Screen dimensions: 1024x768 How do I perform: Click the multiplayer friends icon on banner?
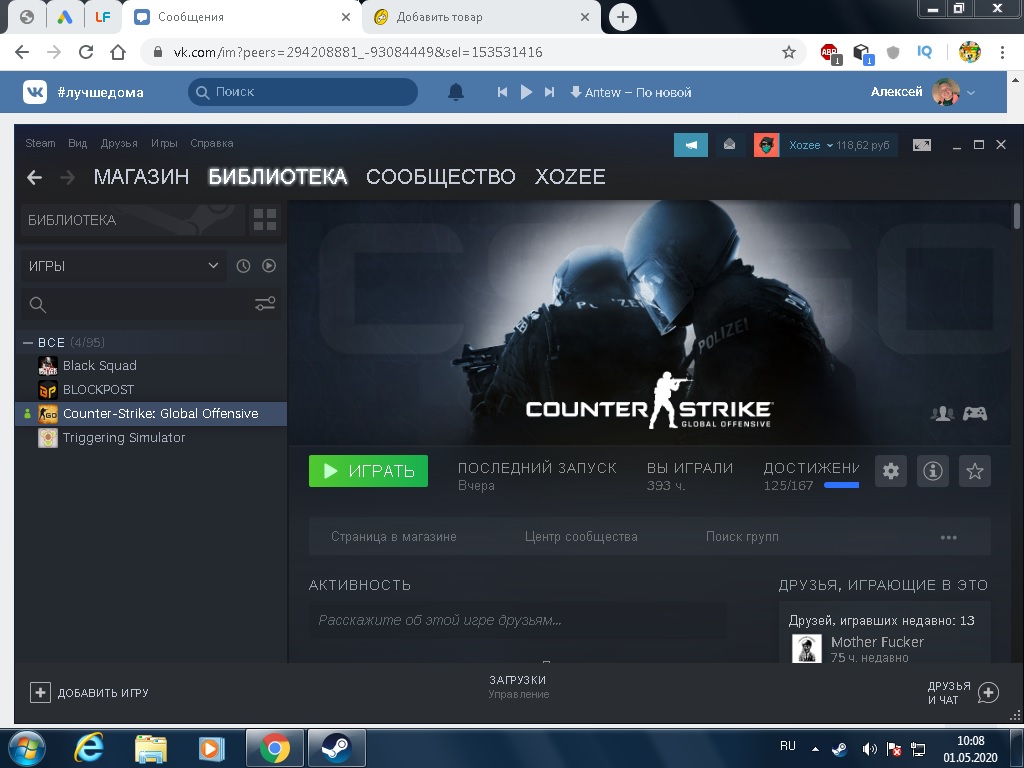tap(942, 413)
